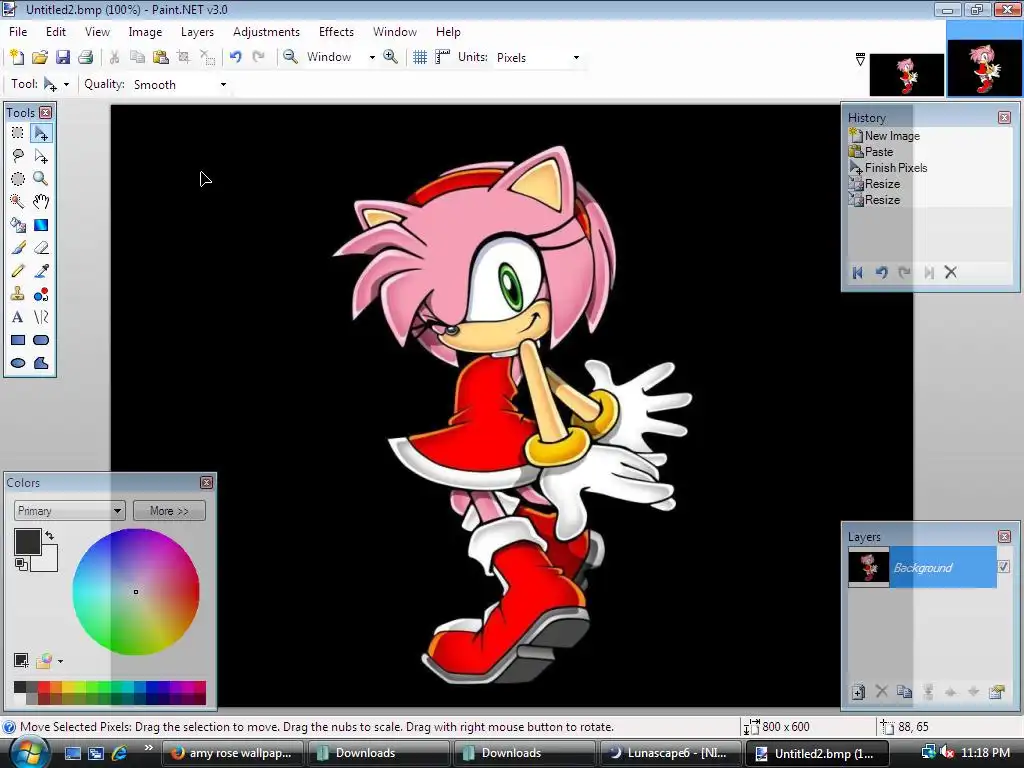
Task: Click the New file toolbar icon
Action: tap(17, 57)
